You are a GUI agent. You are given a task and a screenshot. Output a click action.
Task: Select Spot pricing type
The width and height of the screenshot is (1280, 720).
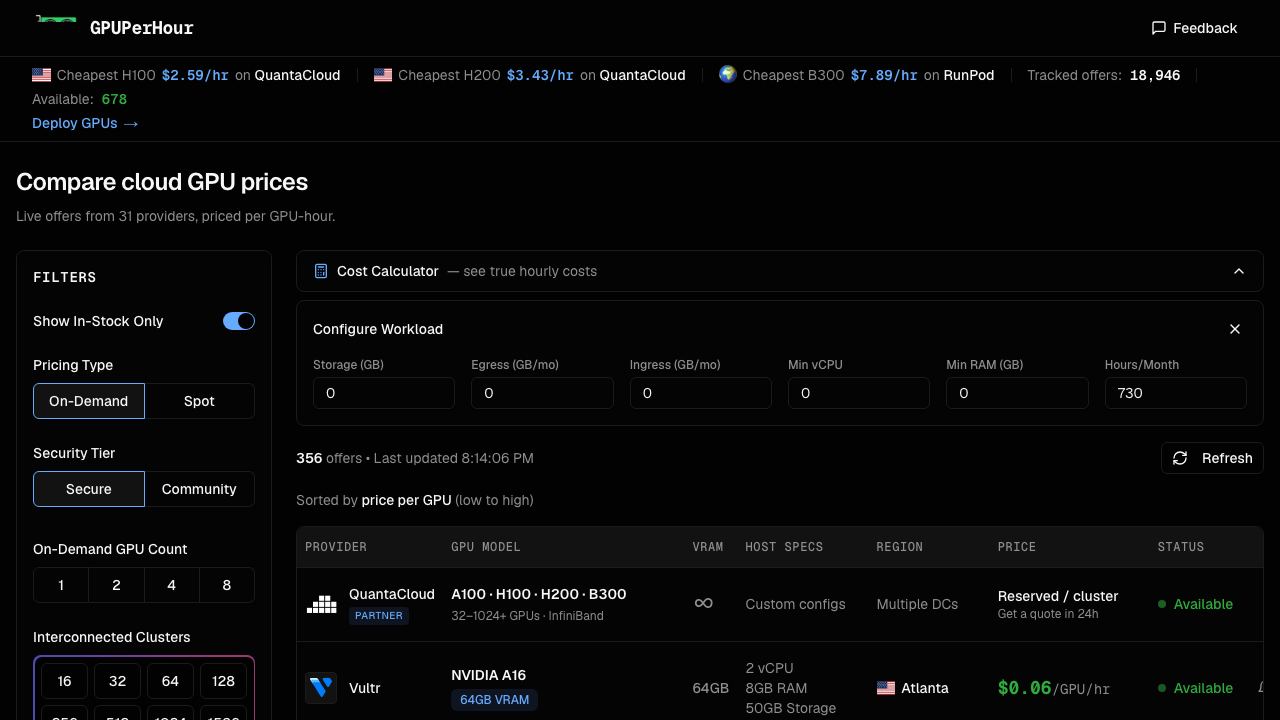(x=199, y=401)
